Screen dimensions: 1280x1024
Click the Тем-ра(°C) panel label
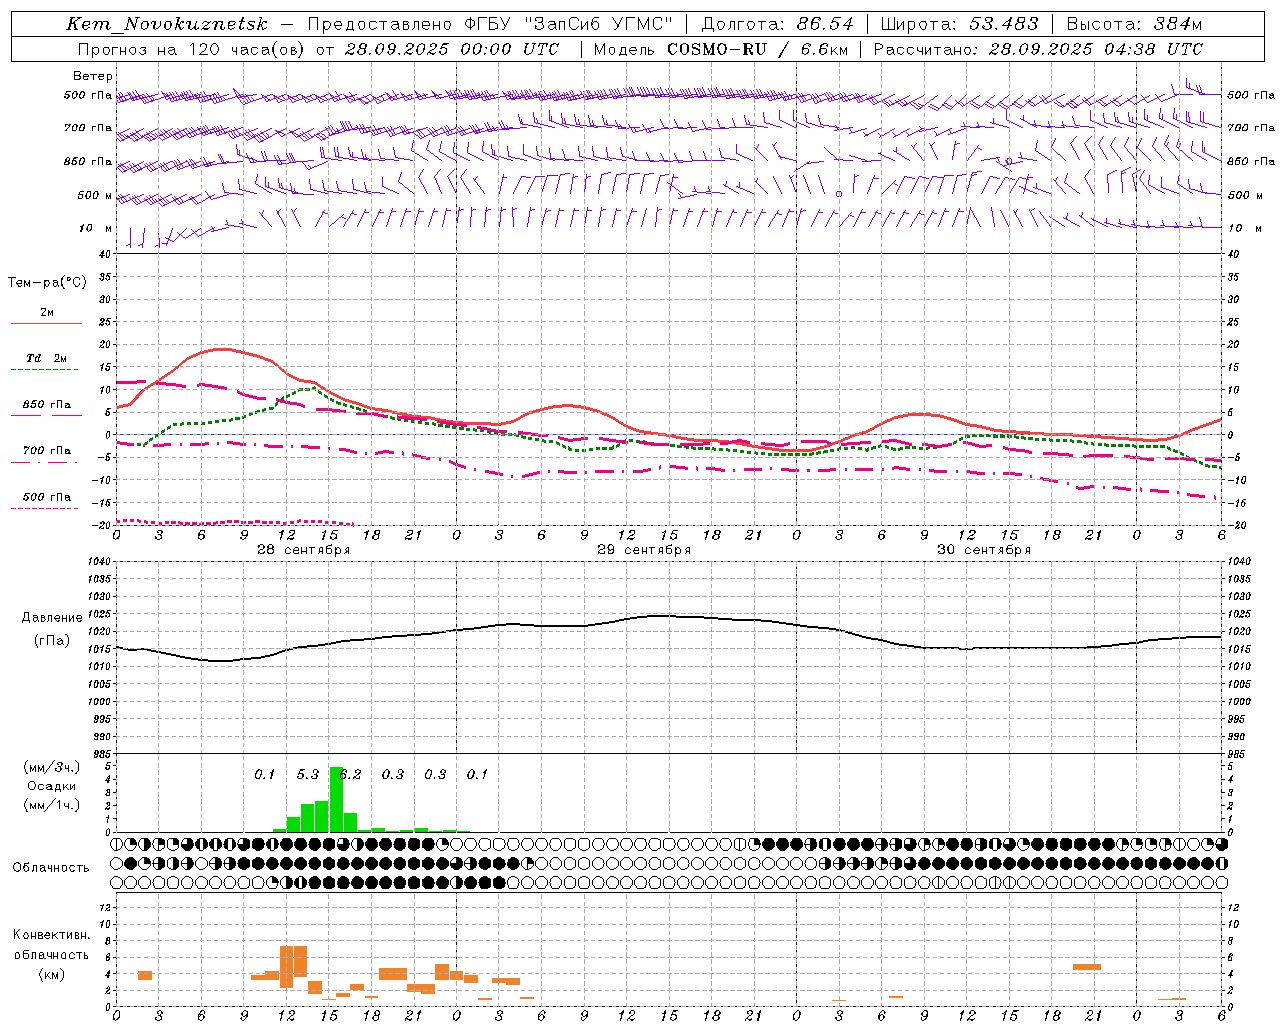click(47, 283)
